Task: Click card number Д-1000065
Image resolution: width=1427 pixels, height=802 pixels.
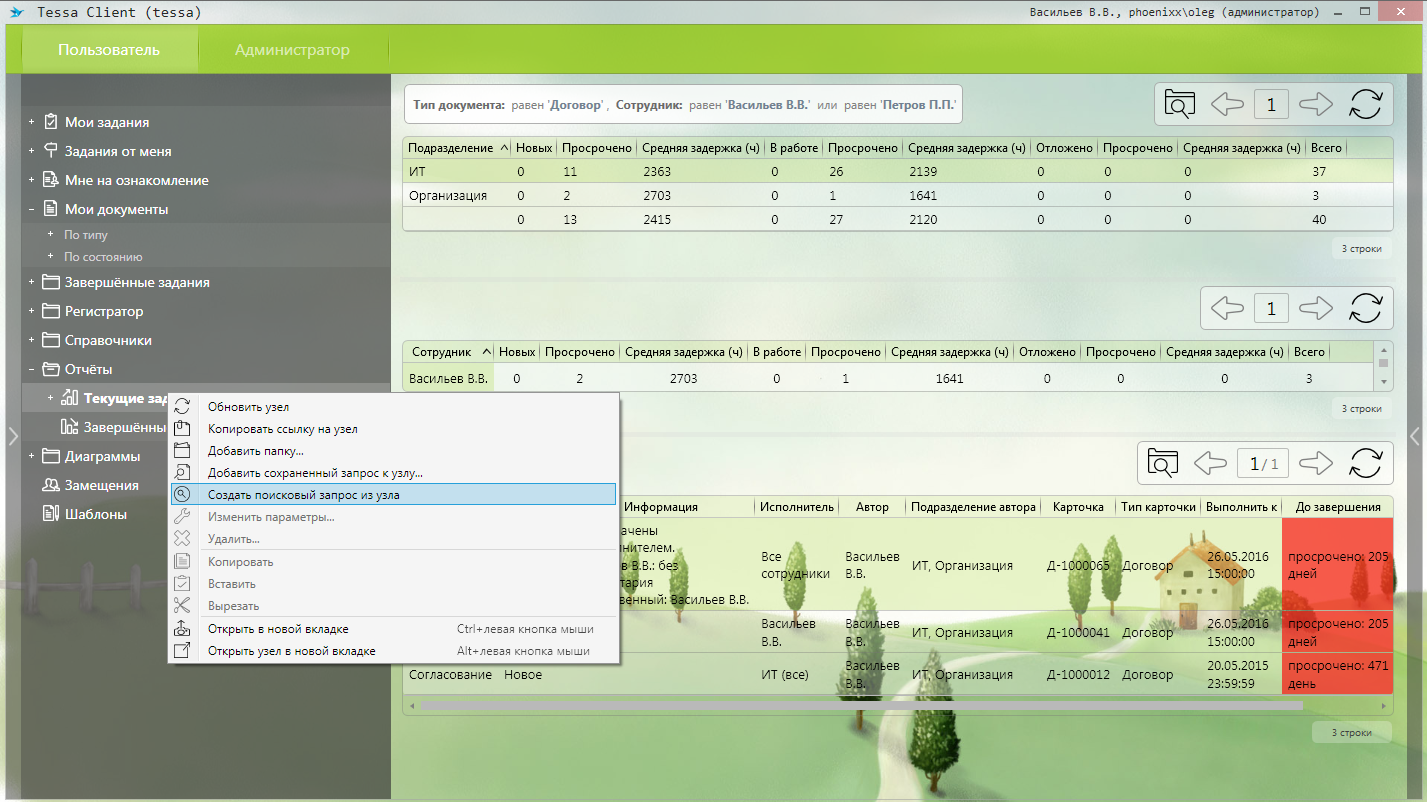Action: coord(1078,565)
